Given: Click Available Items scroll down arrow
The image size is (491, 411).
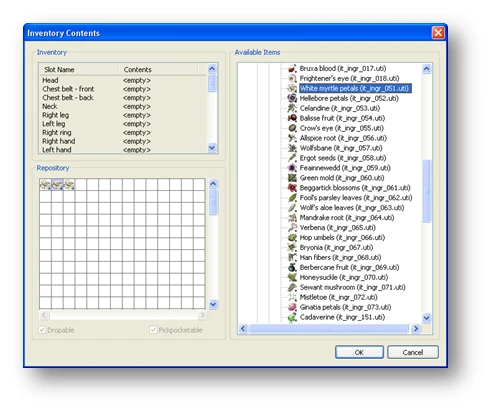Looking at the screenshot, I should 426,318.
